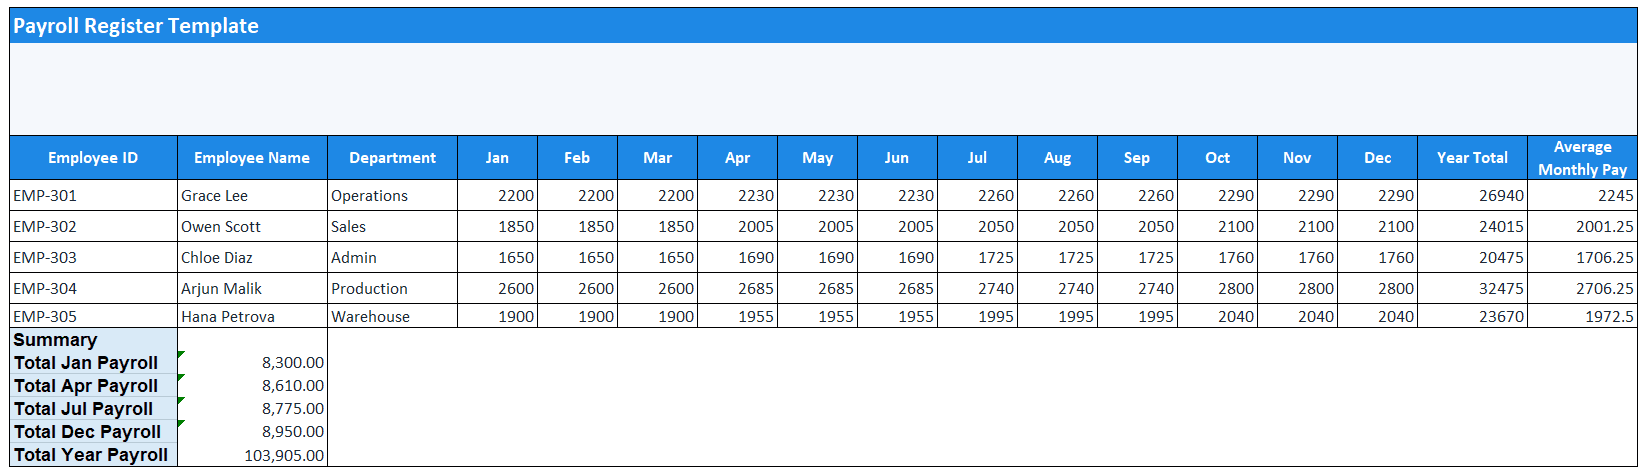The width and height of the screenshot is (1641, 476).
Task: Select average monthly pay 2706.25
Action: click(x=1582, y=288)
